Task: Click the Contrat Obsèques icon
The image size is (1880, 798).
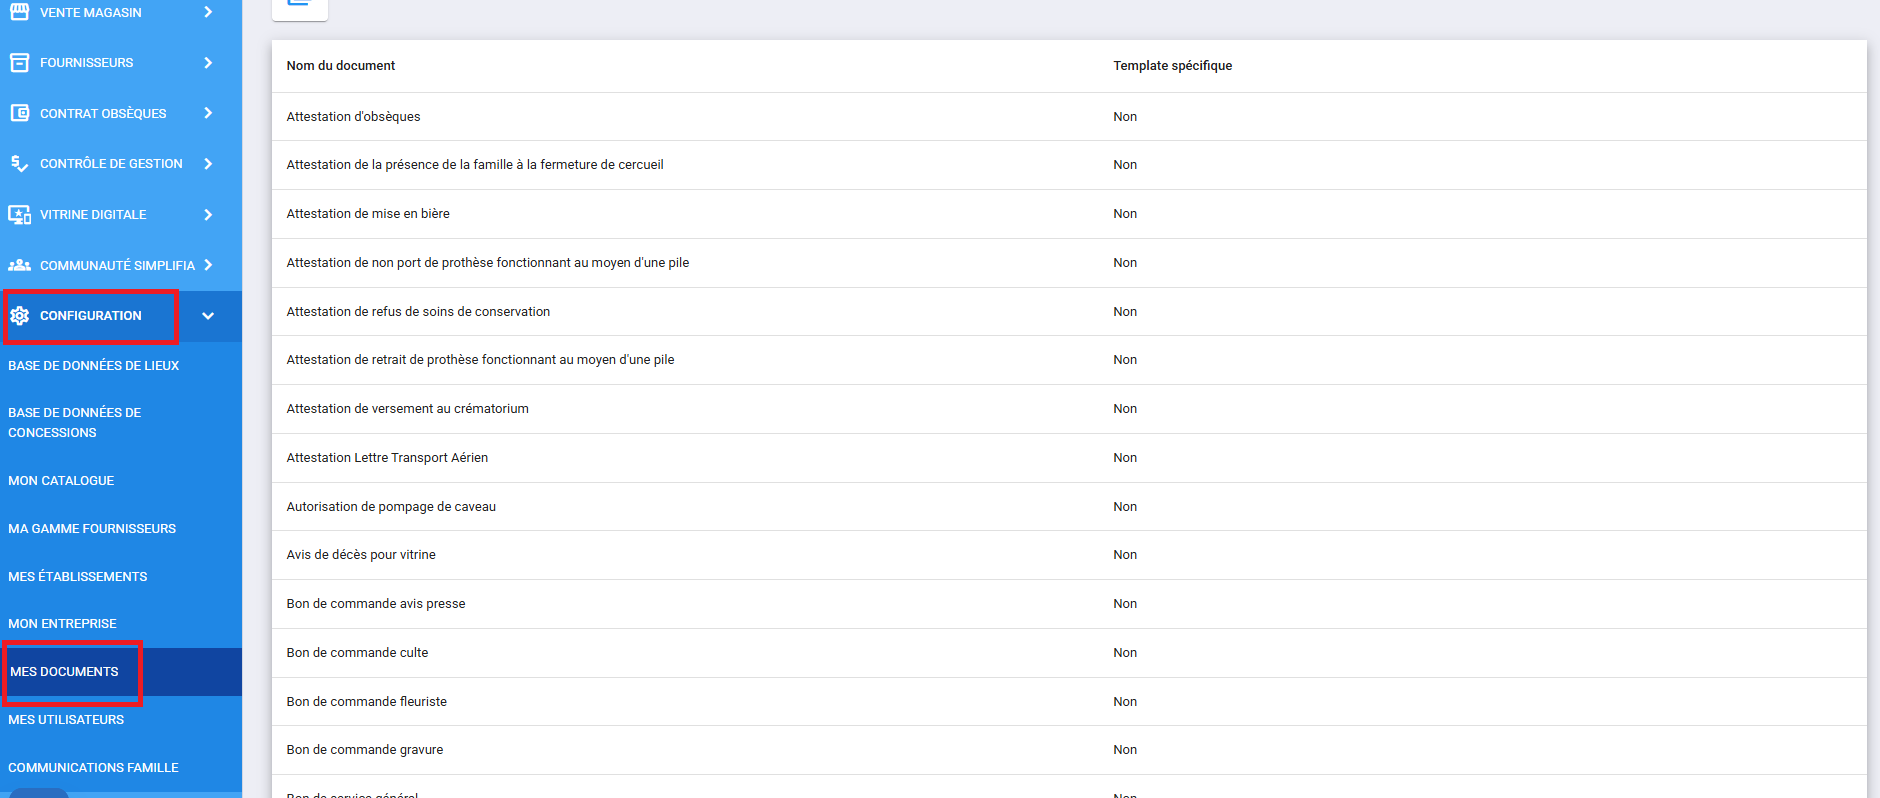Action: (19, 113)
